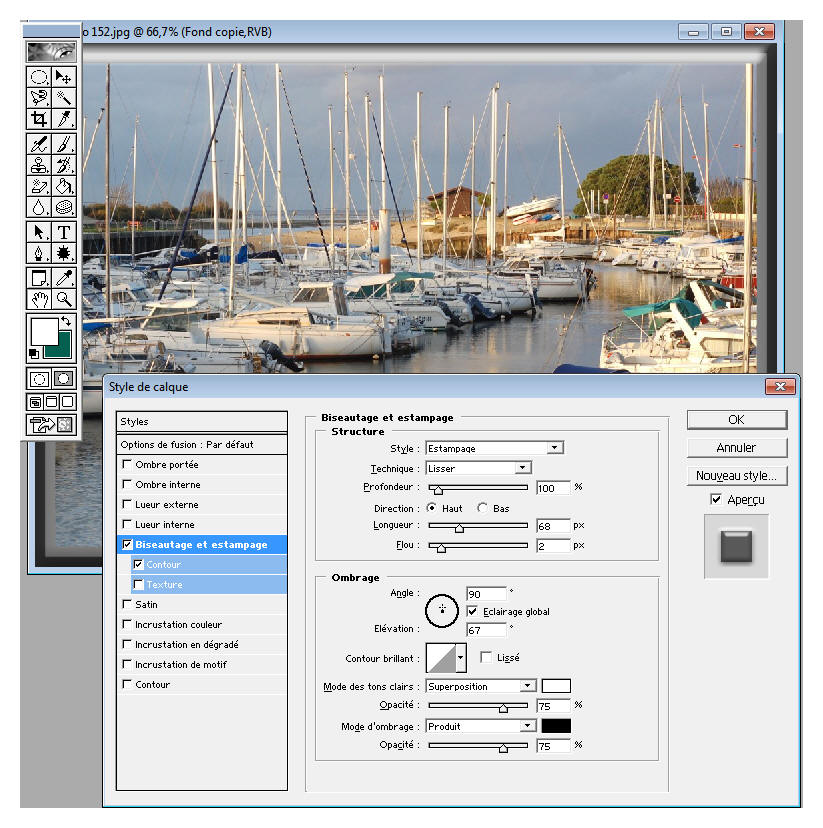This screenshot has width=823, height=828.
Task: Select the Hand tool
Action: pyautogui.click(x=39, y=299)
